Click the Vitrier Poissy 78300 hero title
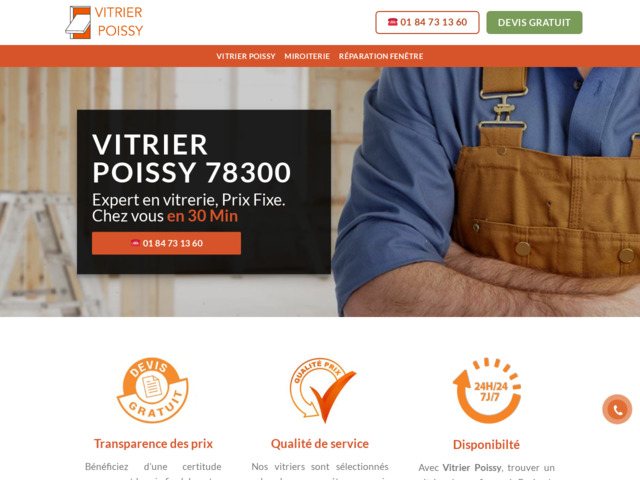This screenshot has height=480, width=640. pyautogui.click(x=191, y=158)
